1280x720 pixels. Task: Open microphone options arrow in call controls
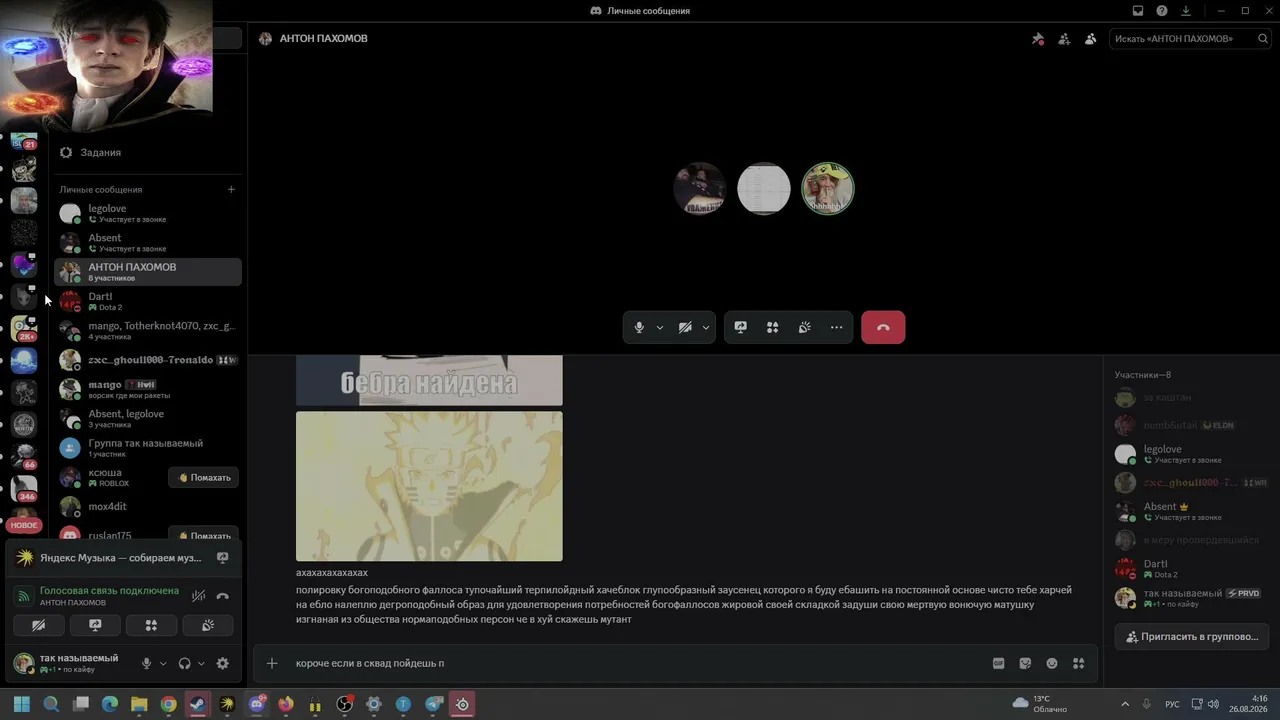[x=659, y=327]
